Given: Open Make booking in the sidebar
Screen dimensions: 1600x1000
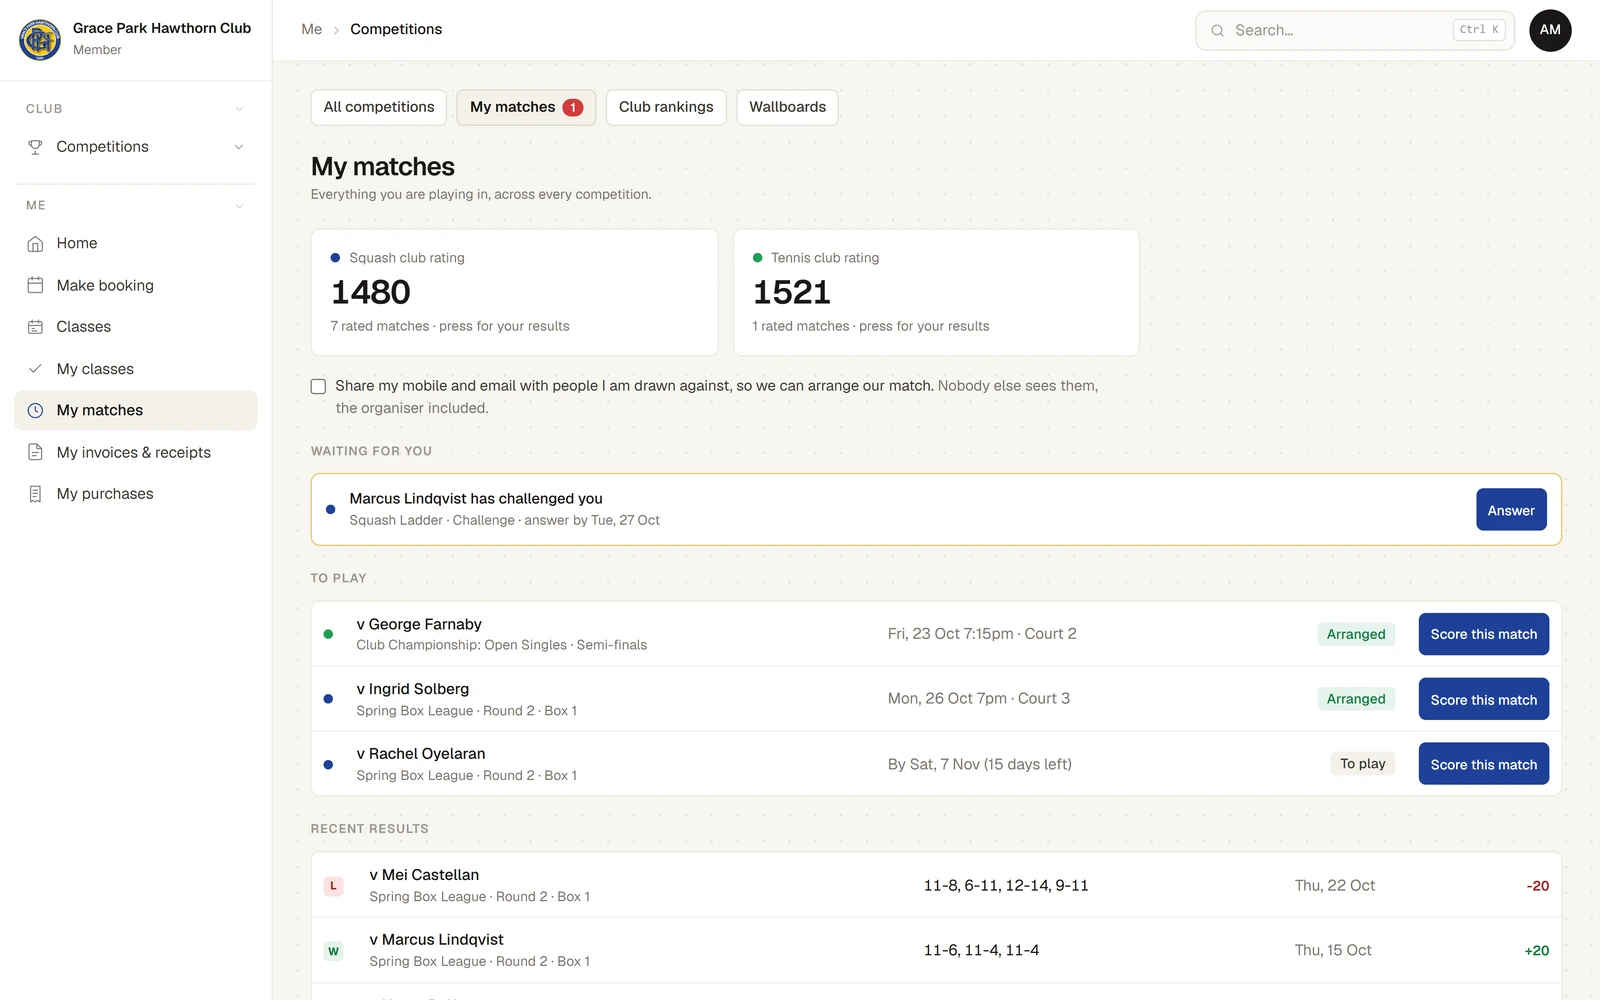Looking at the screenshot, I should [136, 285].
